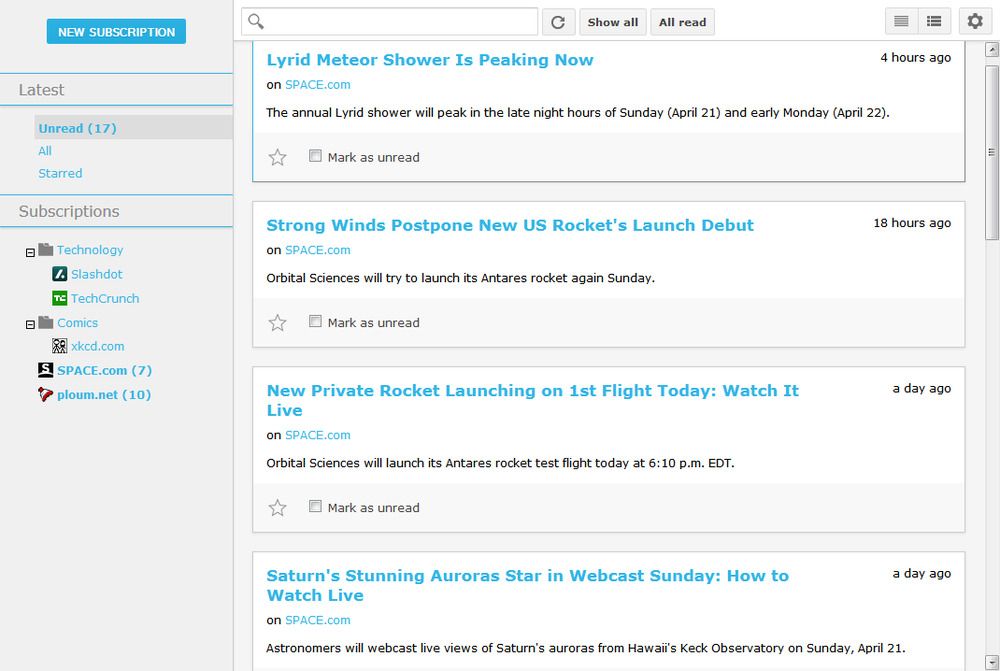1000x671 pixels.
Task: Collapse the Technology subscriptions folder
Action: 29,249
